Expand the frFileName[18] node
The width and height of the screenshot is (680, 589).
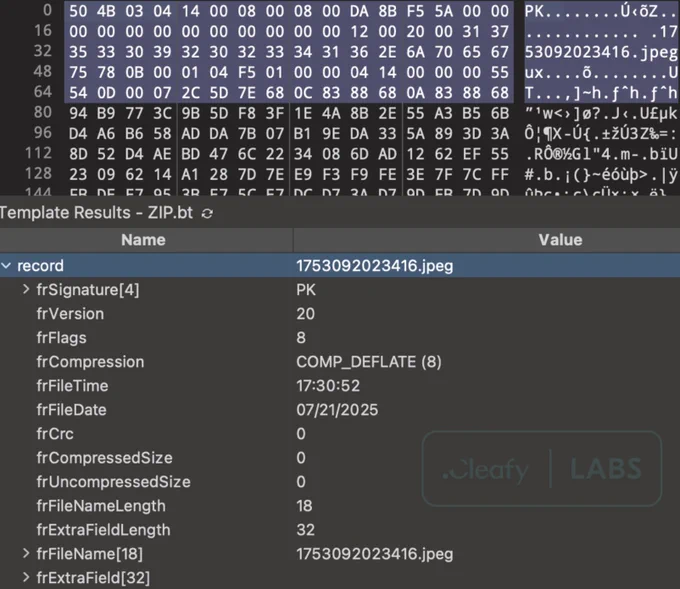click(x=26, y=553)
